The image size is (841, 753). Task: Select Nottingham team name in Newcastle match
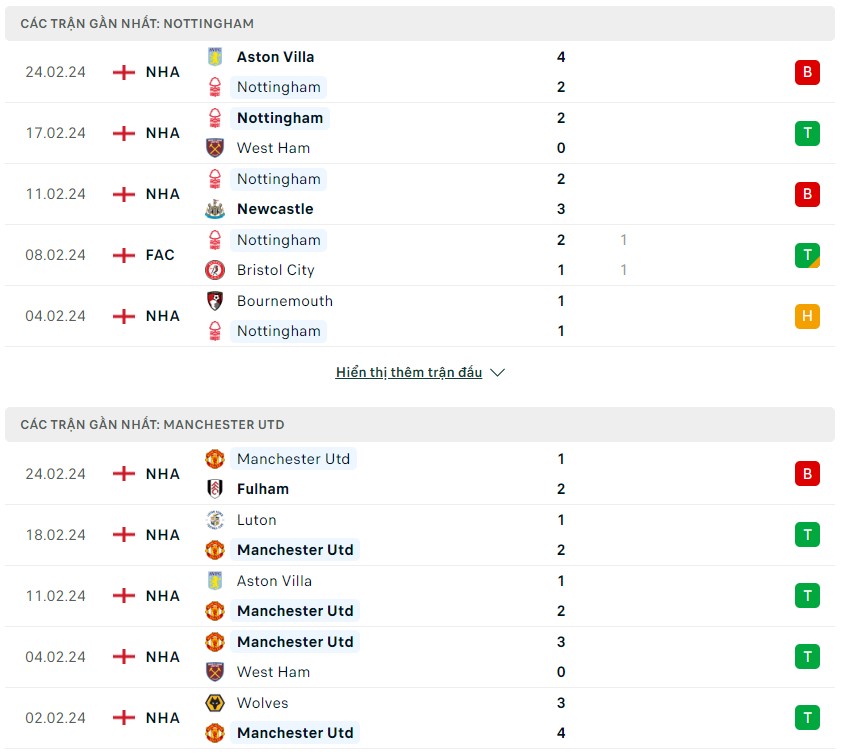pos(278,179)
